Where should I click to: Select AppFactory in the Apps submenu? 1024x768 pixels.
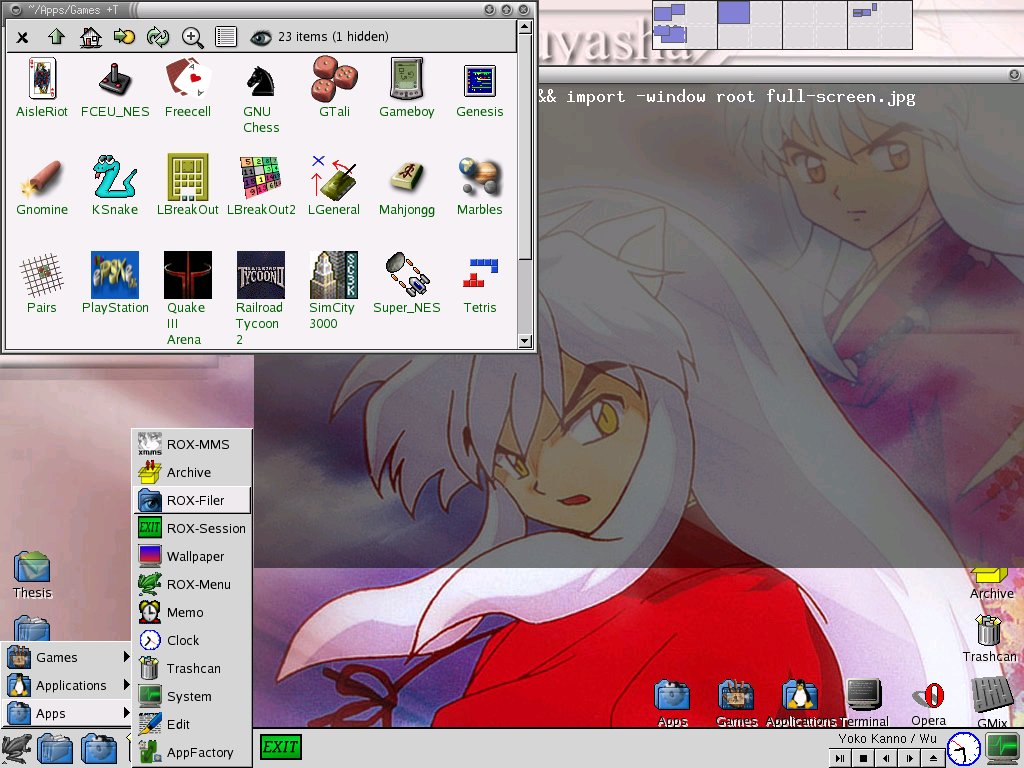(192, 752)
